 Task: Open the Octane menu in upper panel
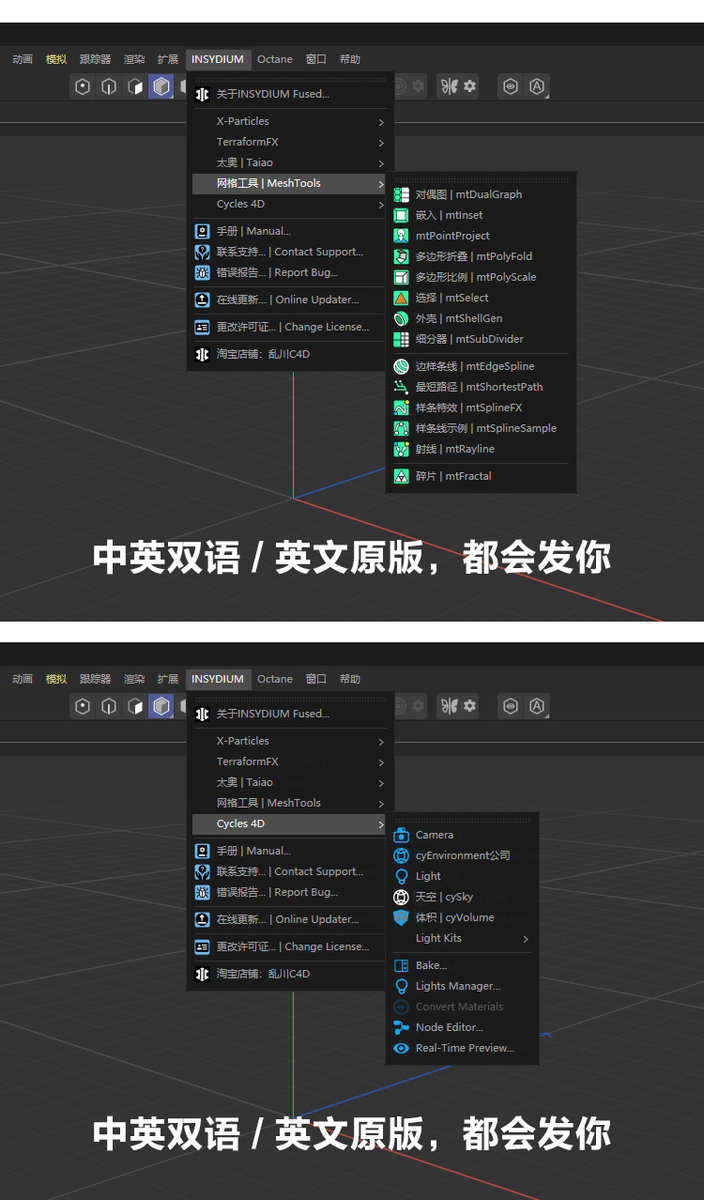pos(274,59)
